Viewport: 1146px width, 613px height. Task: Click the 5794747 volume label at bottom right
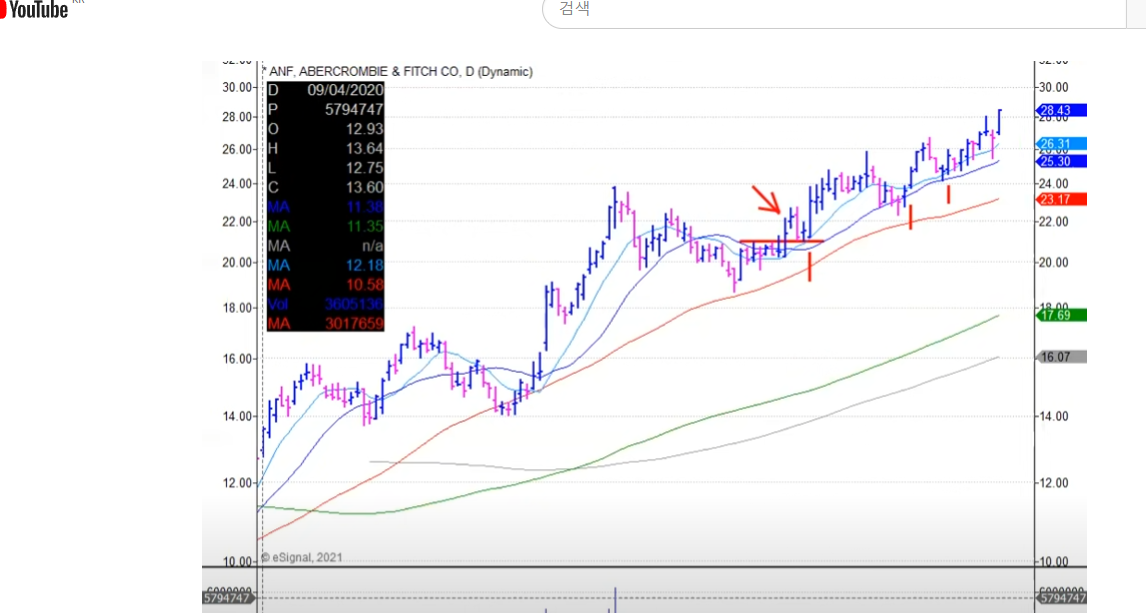point(1062,598)
